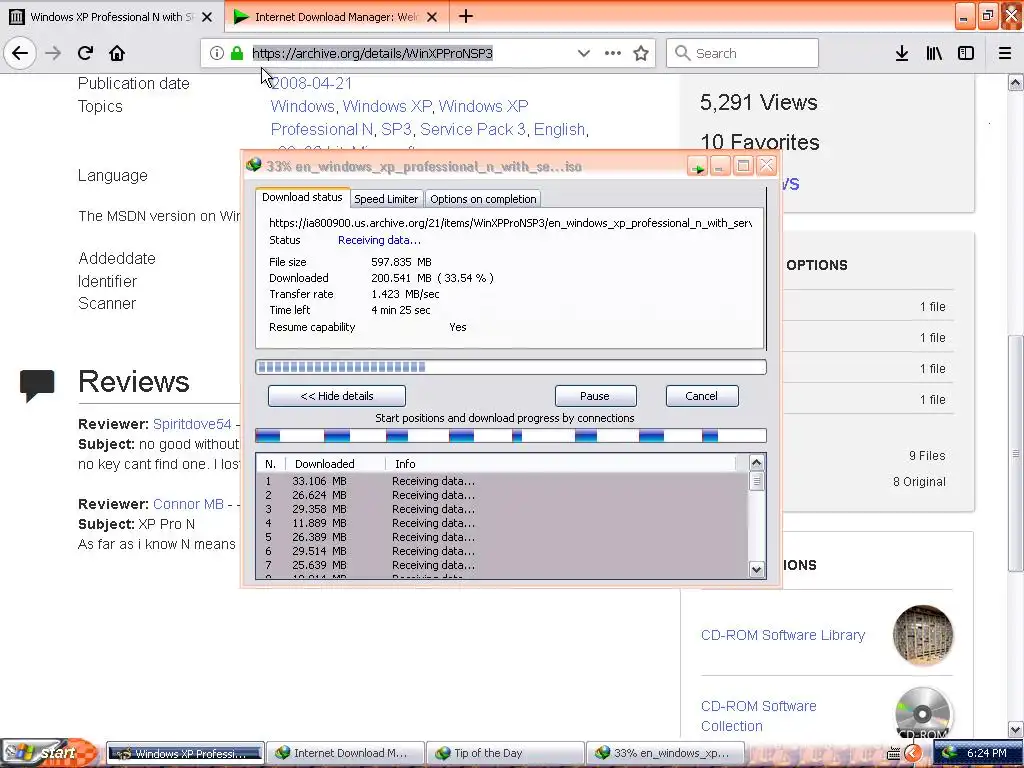Click the Search input field
This screenshot has width=1024, height=768.
point(742,53)
